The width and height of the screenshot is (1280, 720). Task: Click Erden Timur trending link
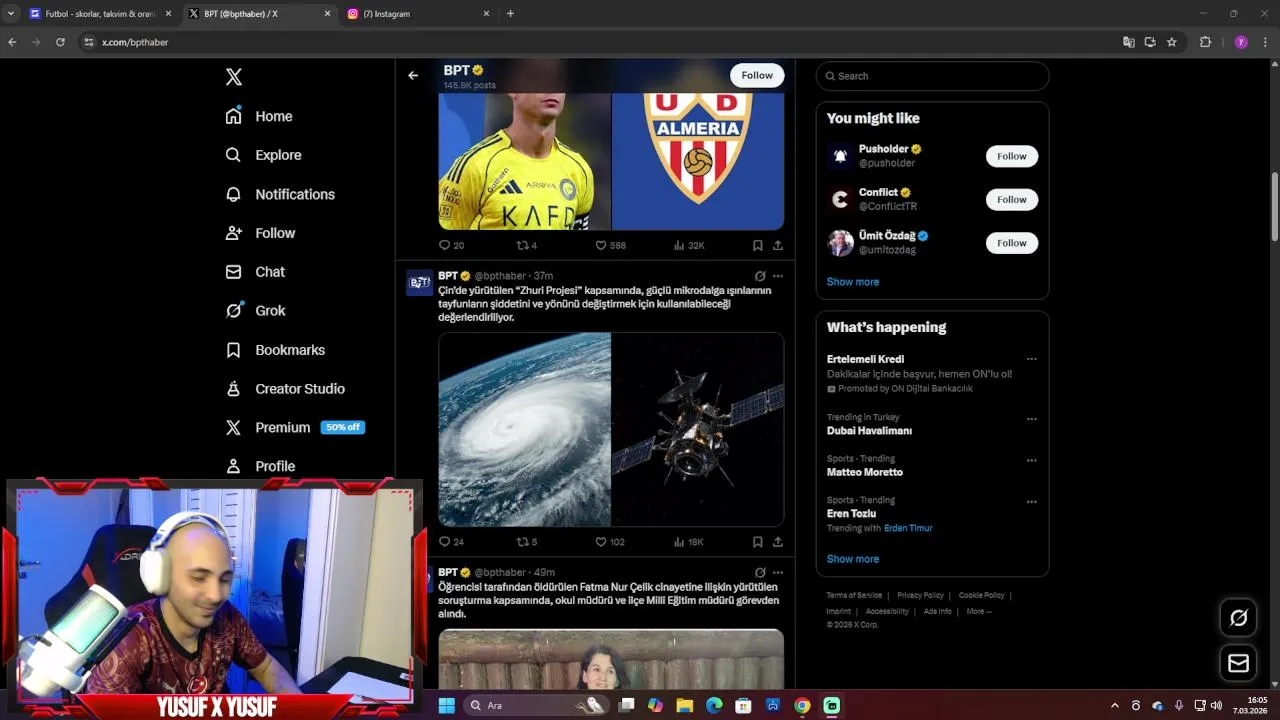coord(908,528)
